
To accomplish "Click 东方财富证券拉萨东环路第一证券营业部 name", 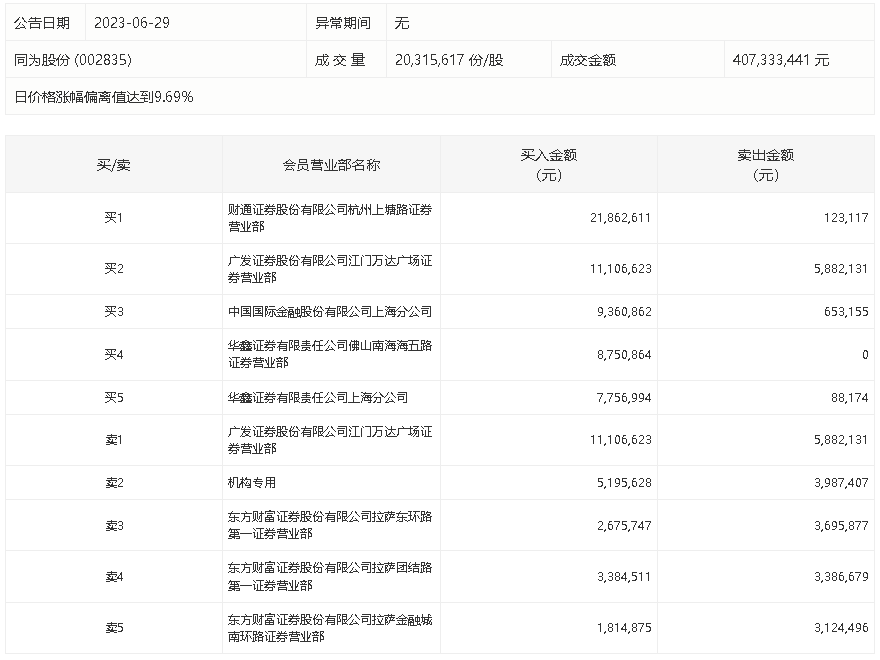I will pyautogui.click(x=330, y=525).
